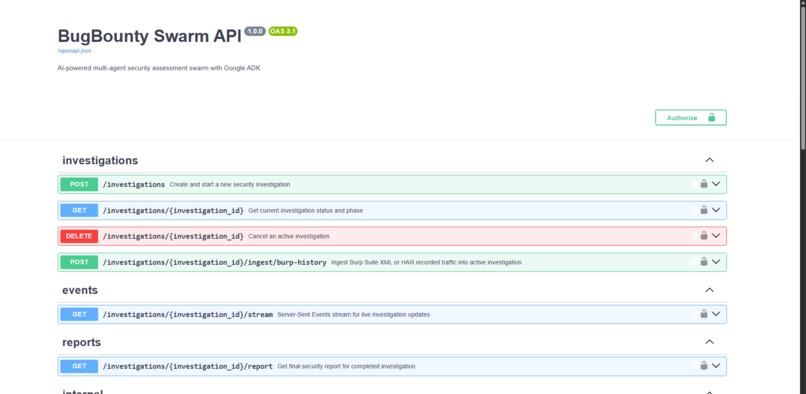This screenshot has width=806, height=394.
Task: Click the investigations tag heading
Action: coord(100,160)
